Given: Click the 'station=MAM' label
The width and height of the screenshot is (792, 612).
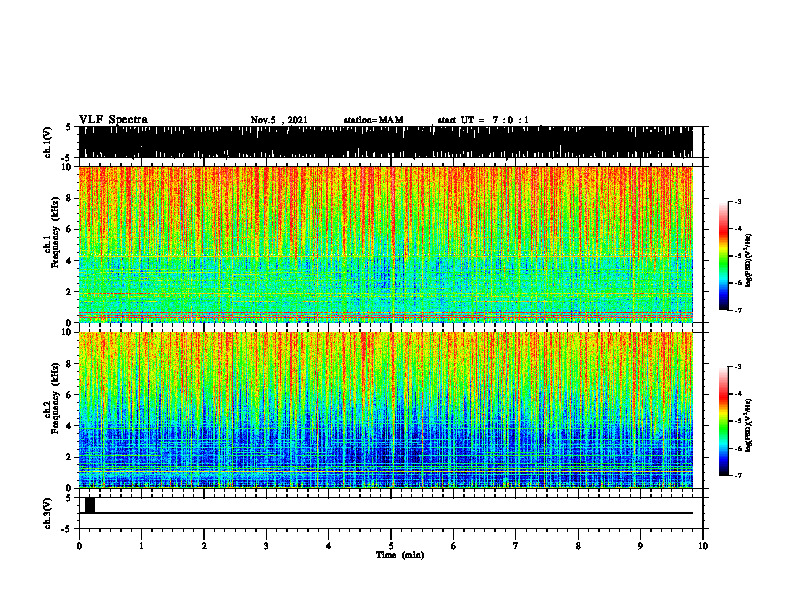Looking at the screenshot, I should [373, 120].
